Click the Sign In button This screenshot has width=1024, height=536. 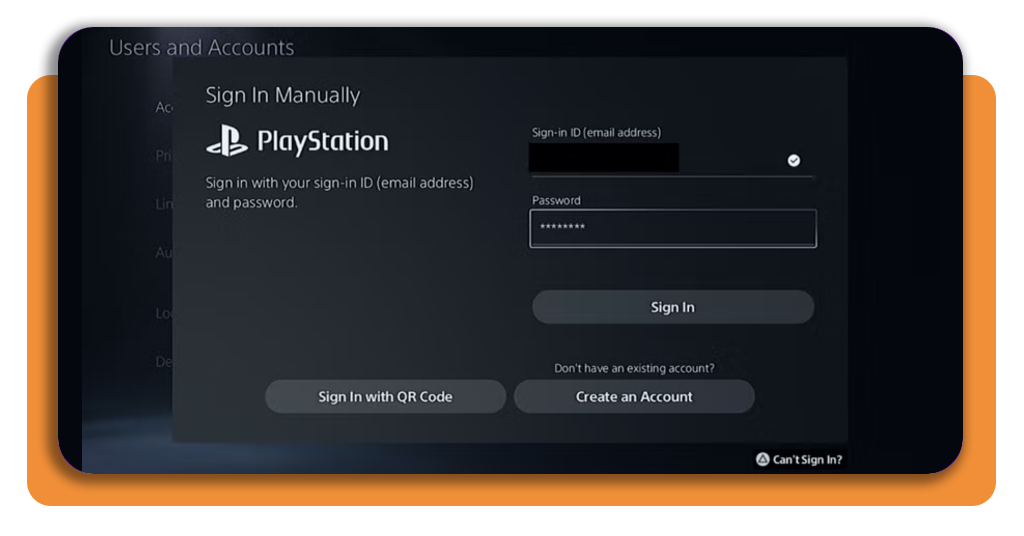[673, 307]
